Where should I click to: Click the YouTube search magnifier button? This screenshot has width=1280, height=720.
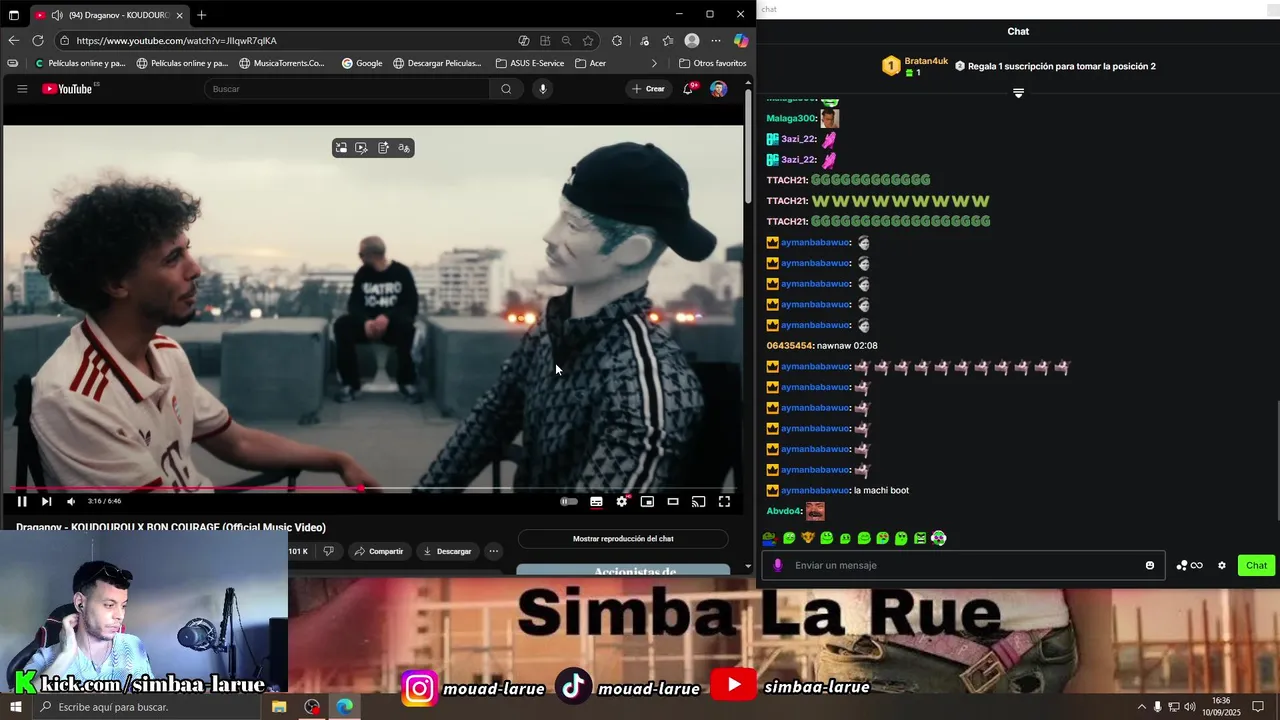[x=506, y=89]
